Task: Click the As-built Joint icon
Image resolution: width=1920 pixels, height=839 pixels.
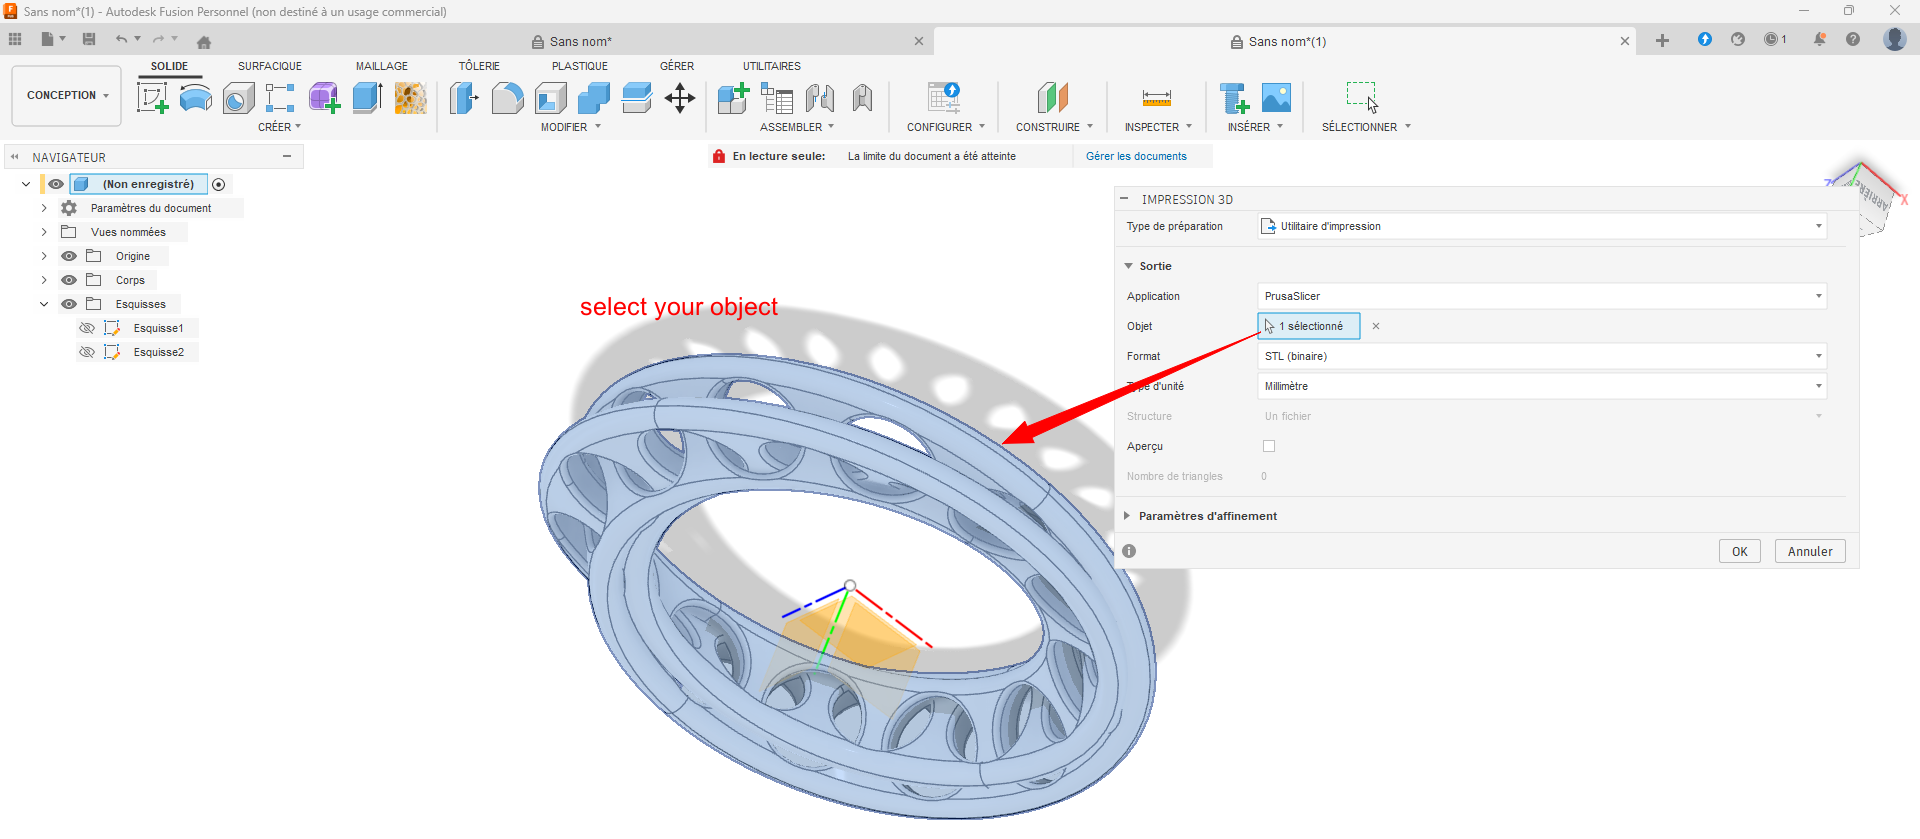Action: [863, 97]
